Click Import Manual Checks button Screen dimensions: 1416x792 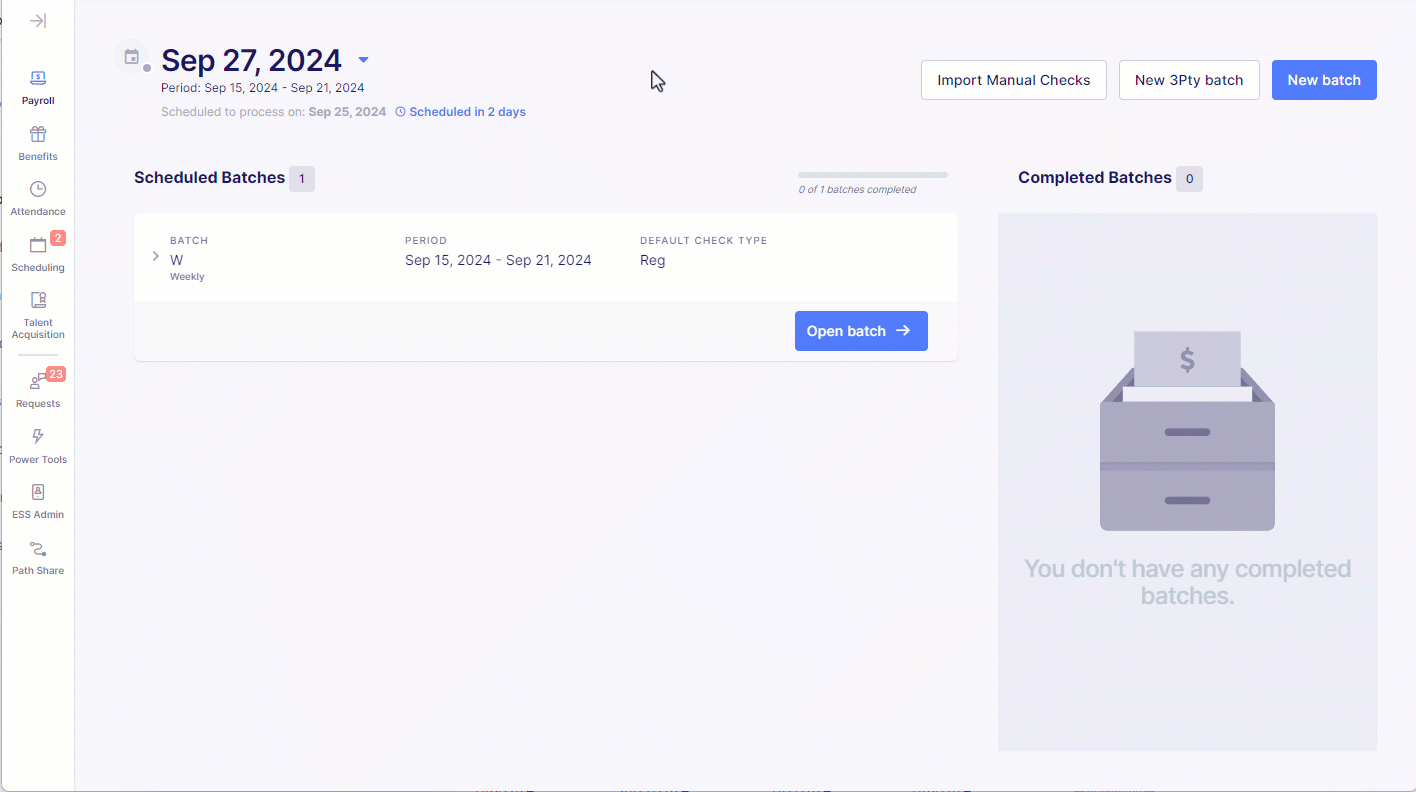coord(1014,80)
